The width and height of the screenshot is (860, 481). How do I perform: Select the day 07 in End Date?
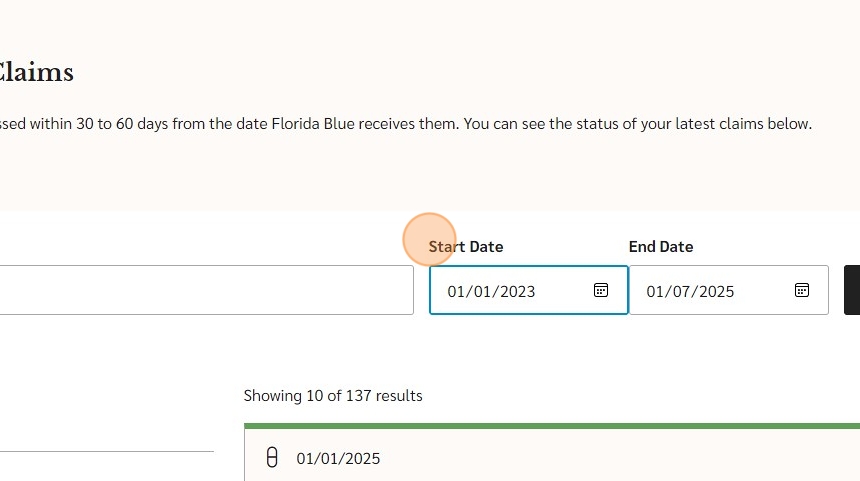tap(681, 291)
